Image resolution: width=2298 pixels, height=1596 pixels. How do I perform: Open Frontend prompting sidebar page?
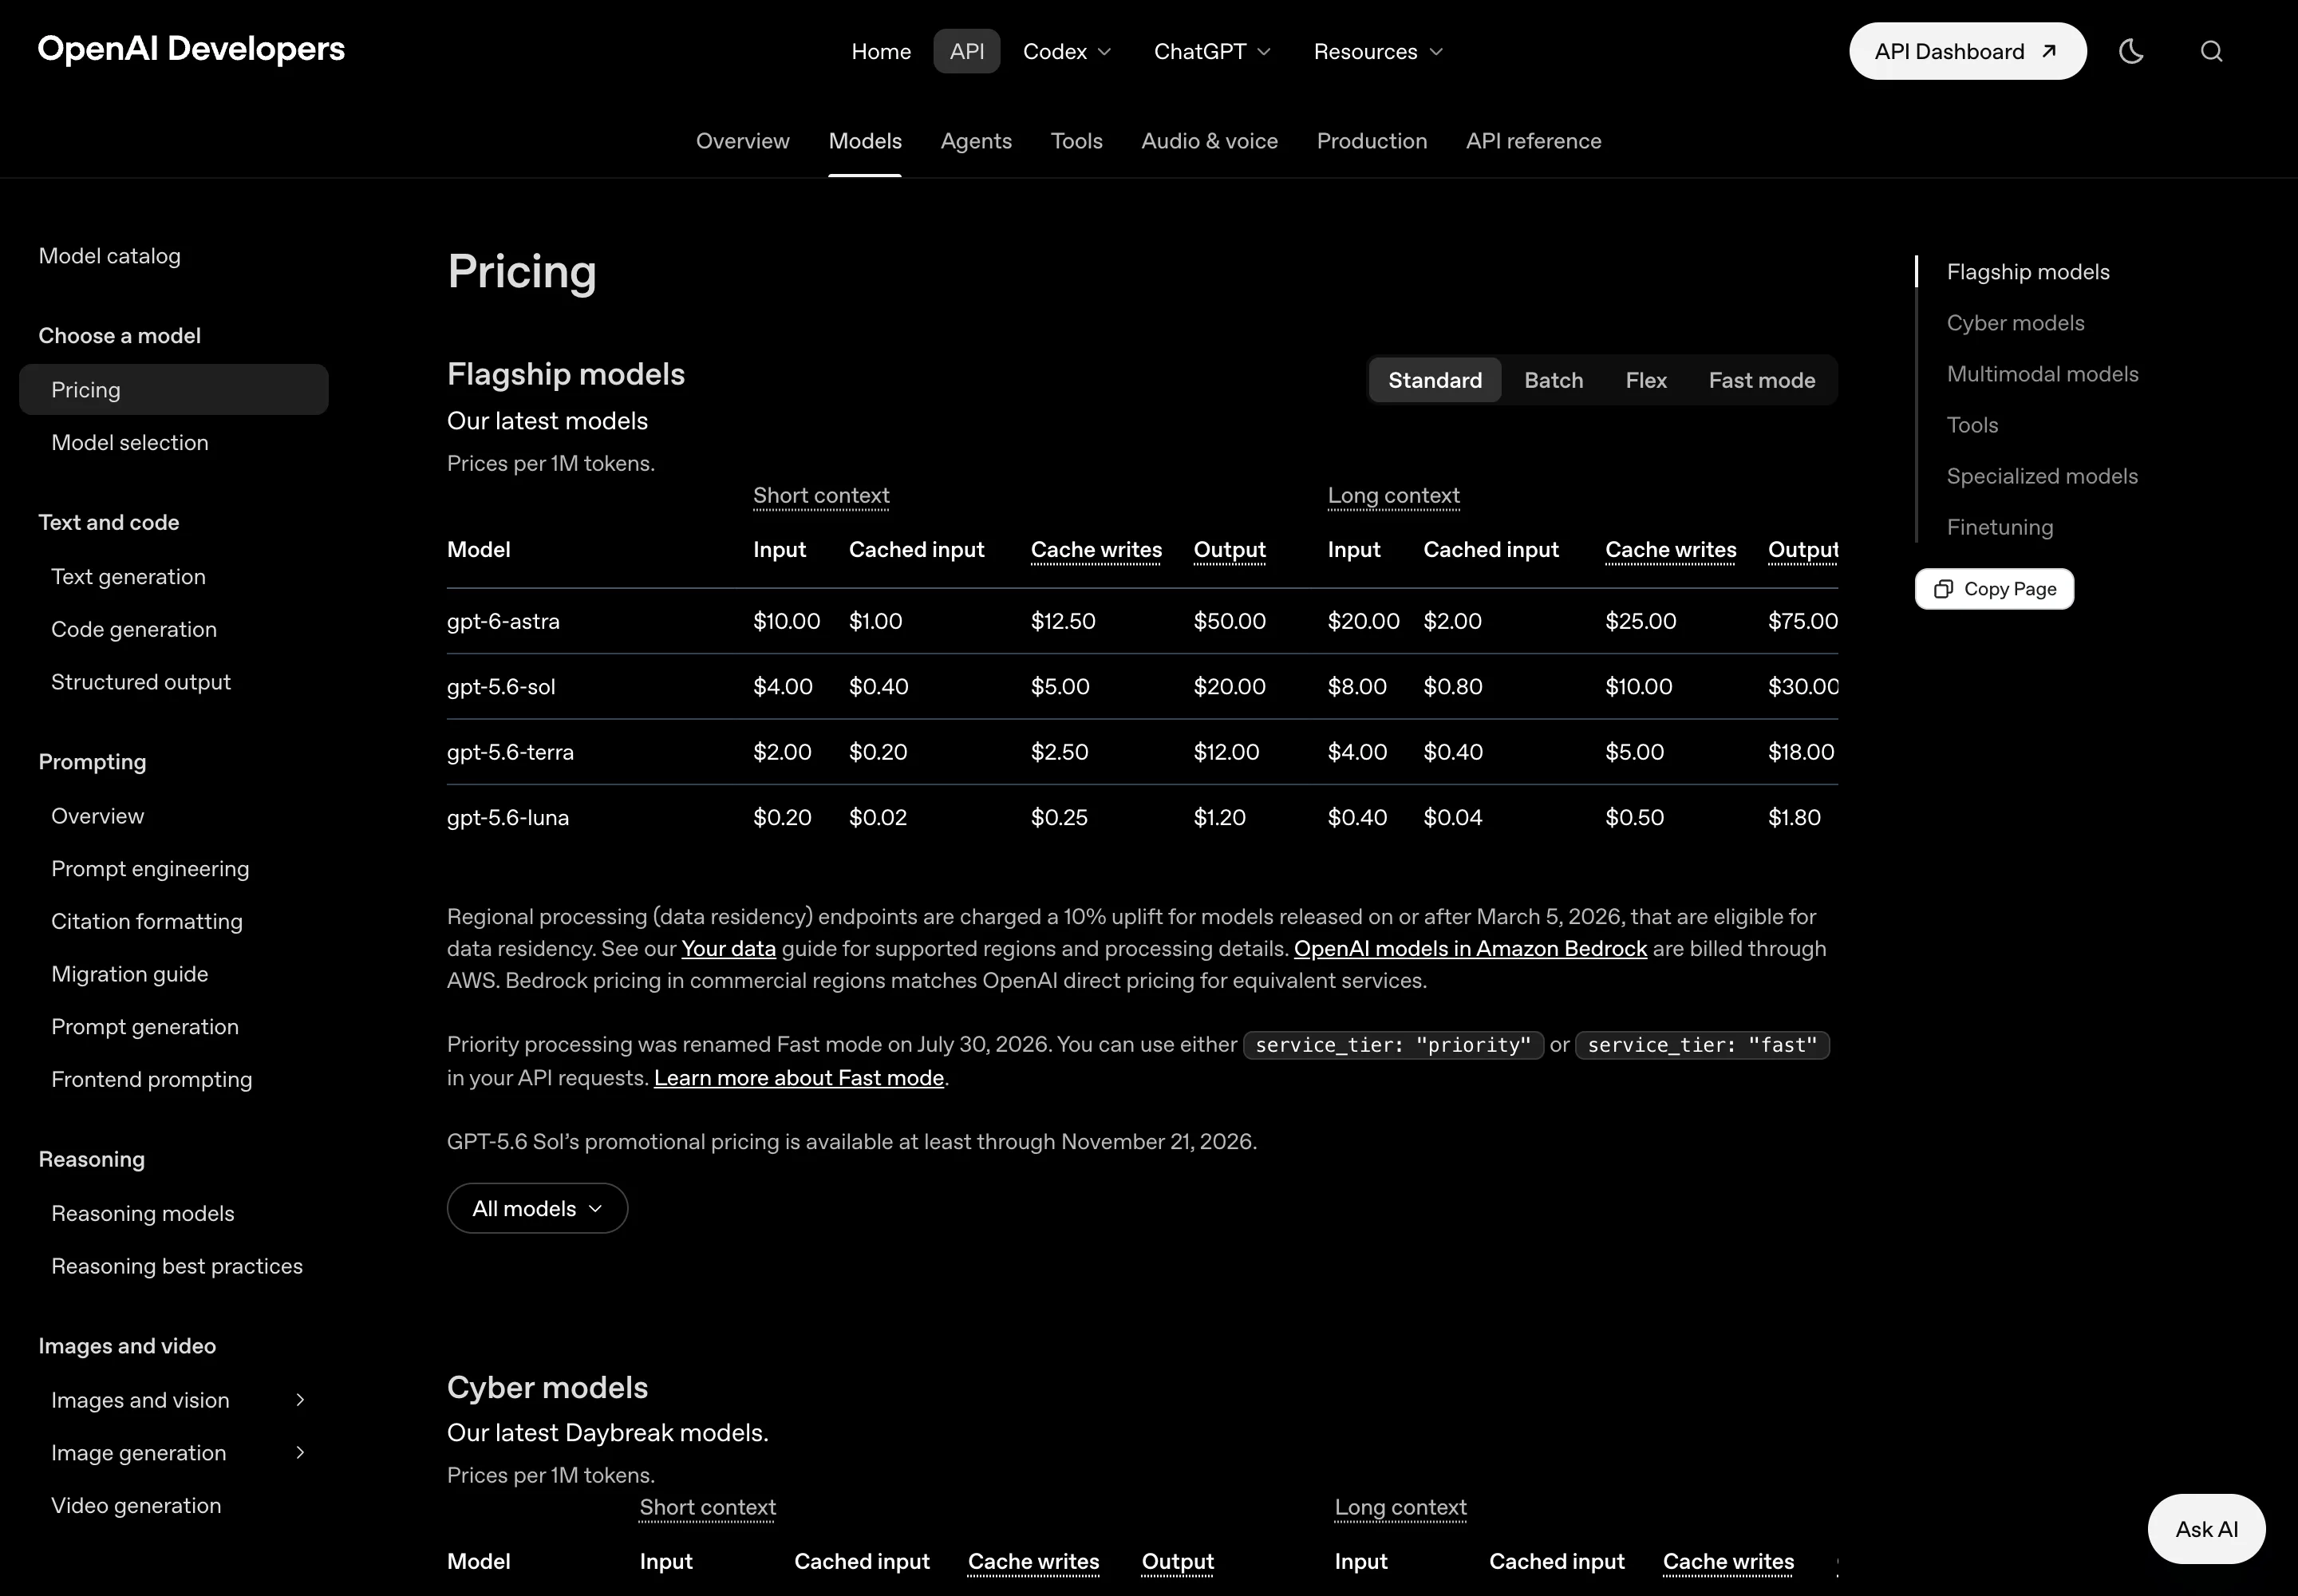pos(152,1079)
